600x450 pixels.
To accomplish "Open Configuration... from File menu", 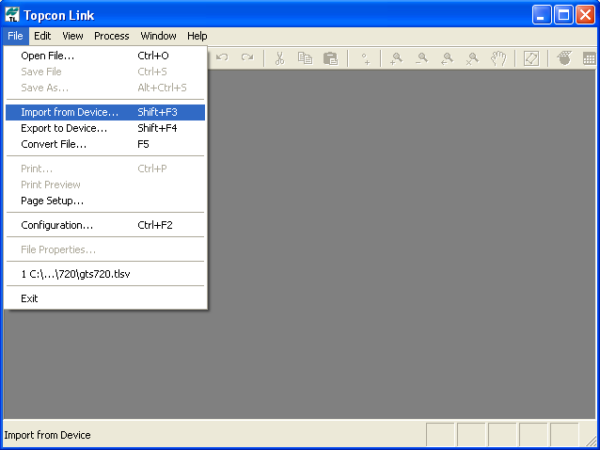I will click(x=57, y=225).
